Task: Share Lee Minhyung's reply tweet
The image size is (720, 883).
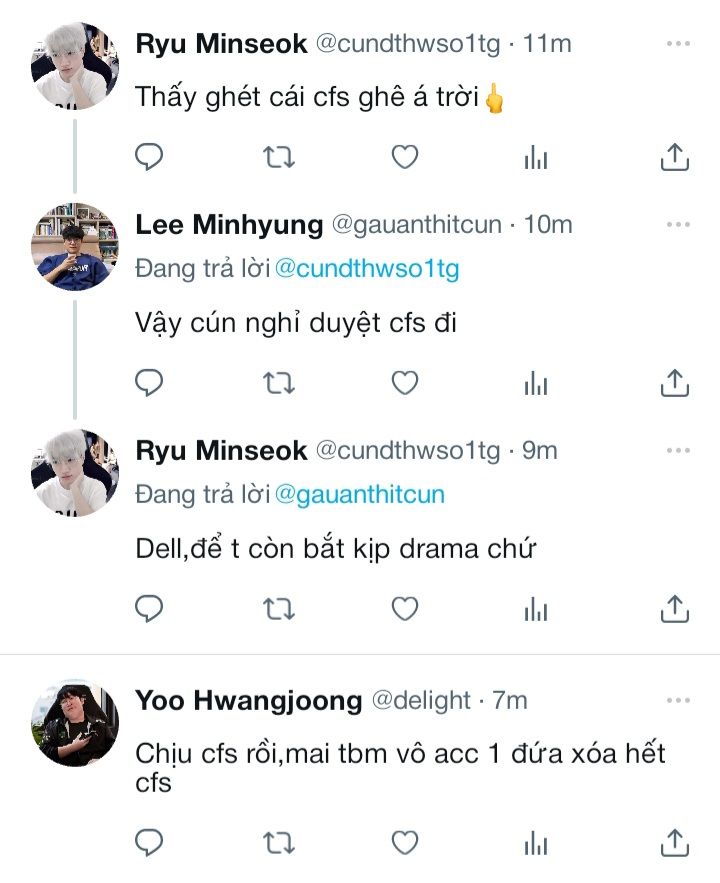Action: (x=675, y=382)
